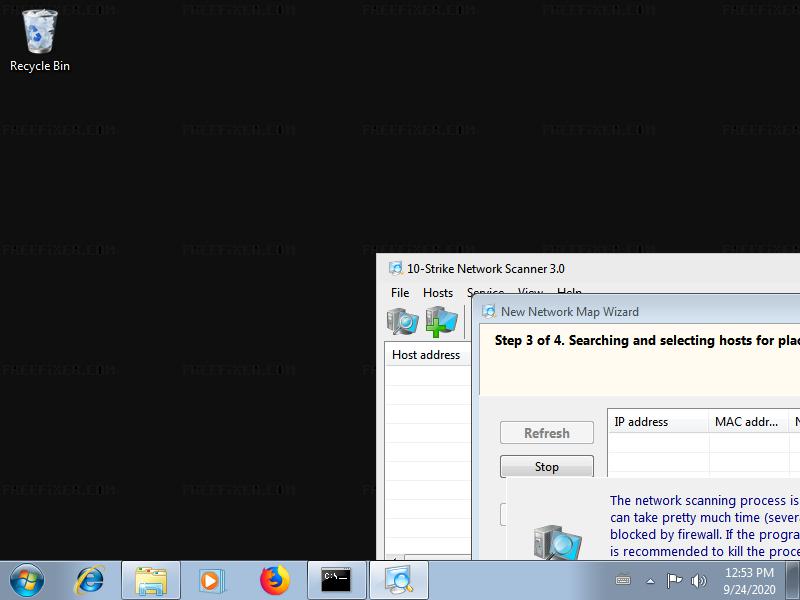
Task: Click the taskbar clock showing 12:53 PM
Action: coord(749,580)
